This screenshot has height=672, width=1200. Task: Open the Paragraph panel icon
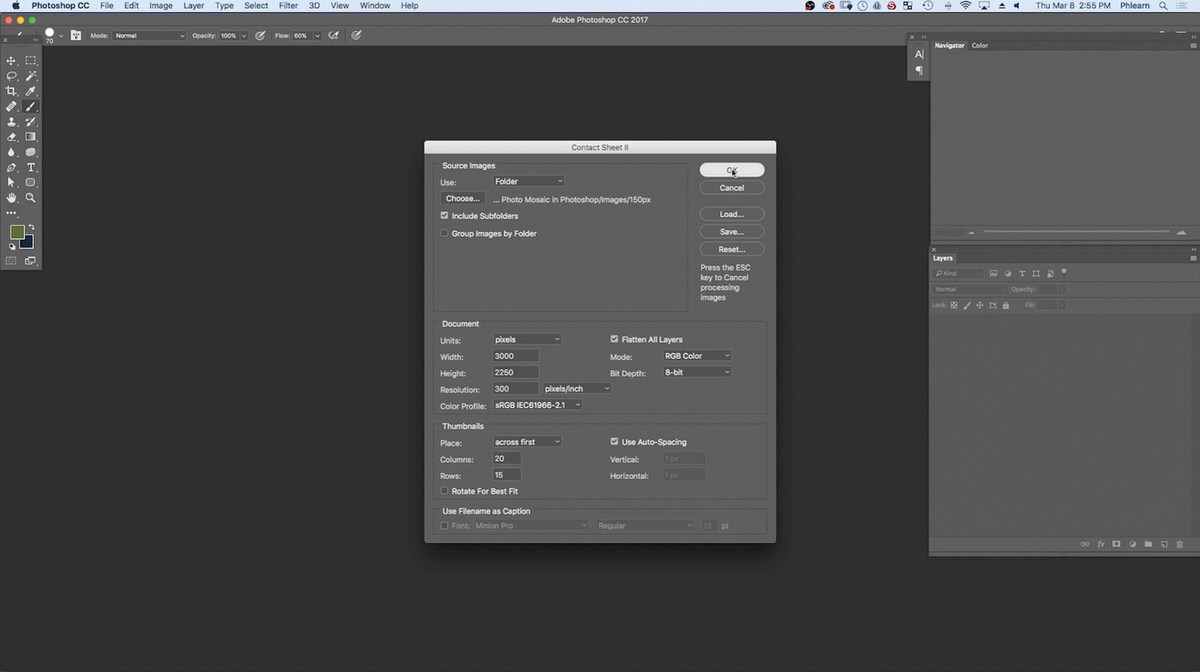click(919, 71)
